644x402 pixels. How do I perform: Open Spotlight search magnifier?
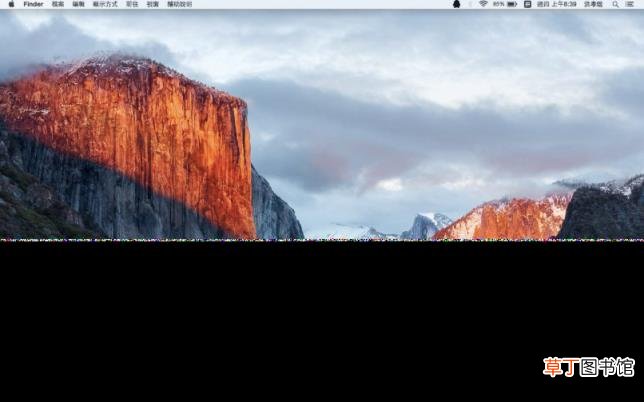pyautogui.click(x=615, y=4)
